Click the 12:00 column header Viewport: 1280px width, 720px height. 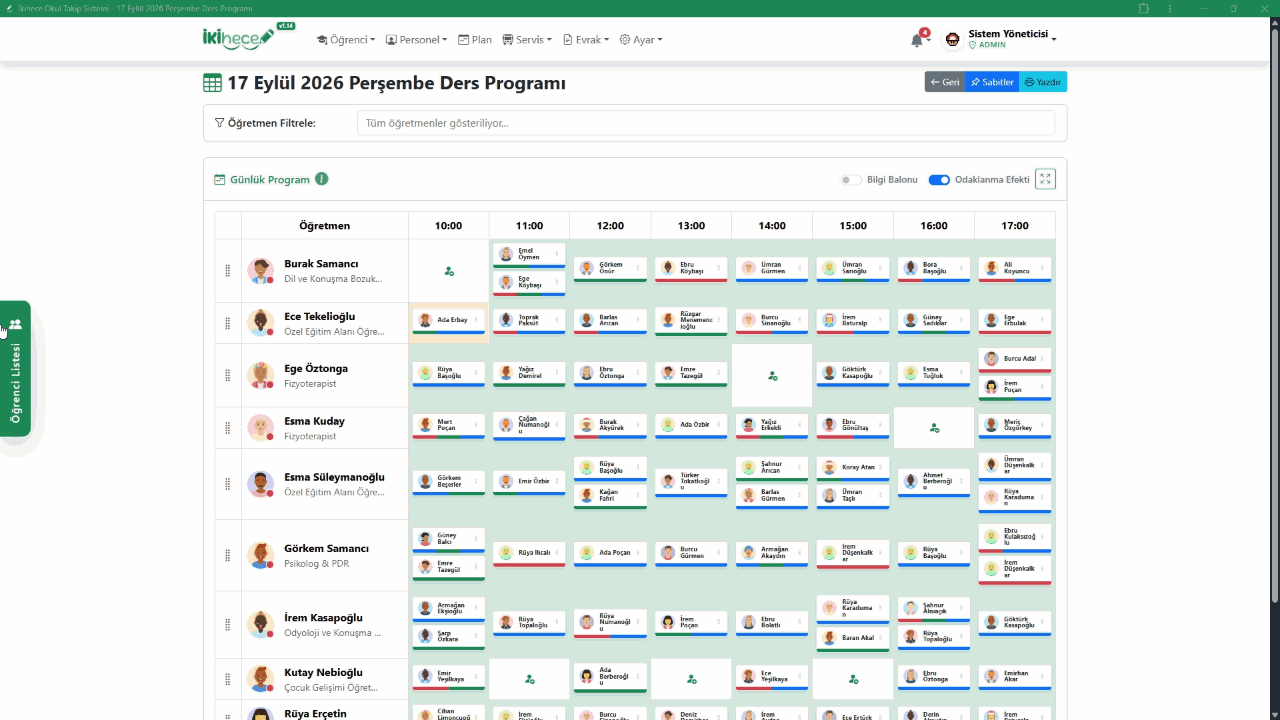[610, 226]
